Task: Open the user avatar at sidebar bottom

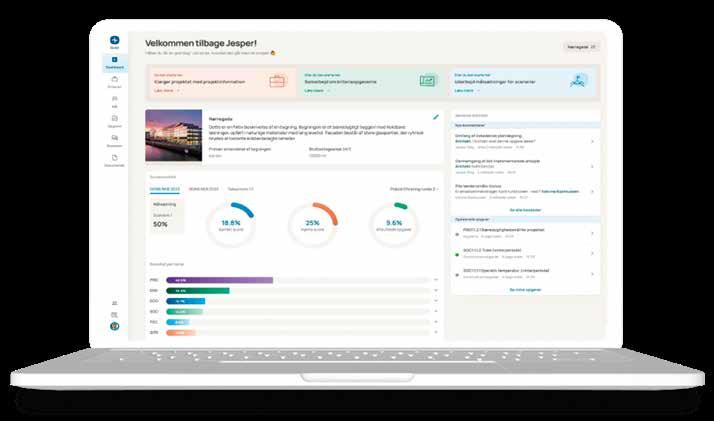Action: 114,326
